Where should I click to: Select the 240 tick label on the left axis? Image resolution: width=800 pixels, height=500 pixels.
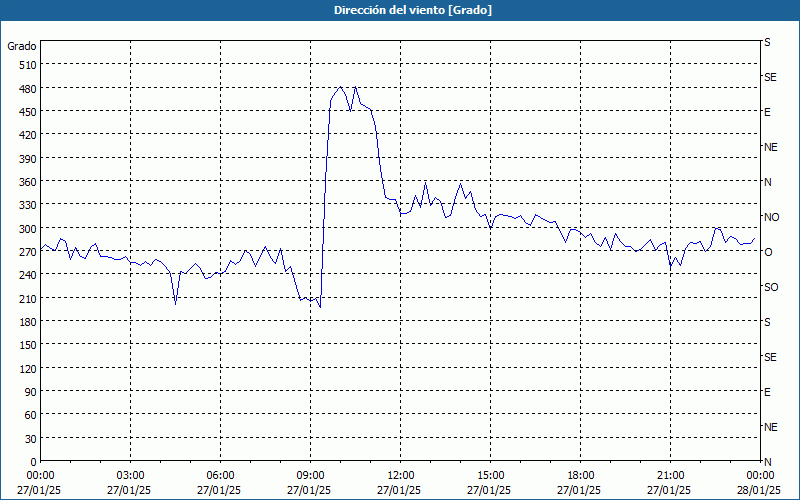(x=28, y=274)
